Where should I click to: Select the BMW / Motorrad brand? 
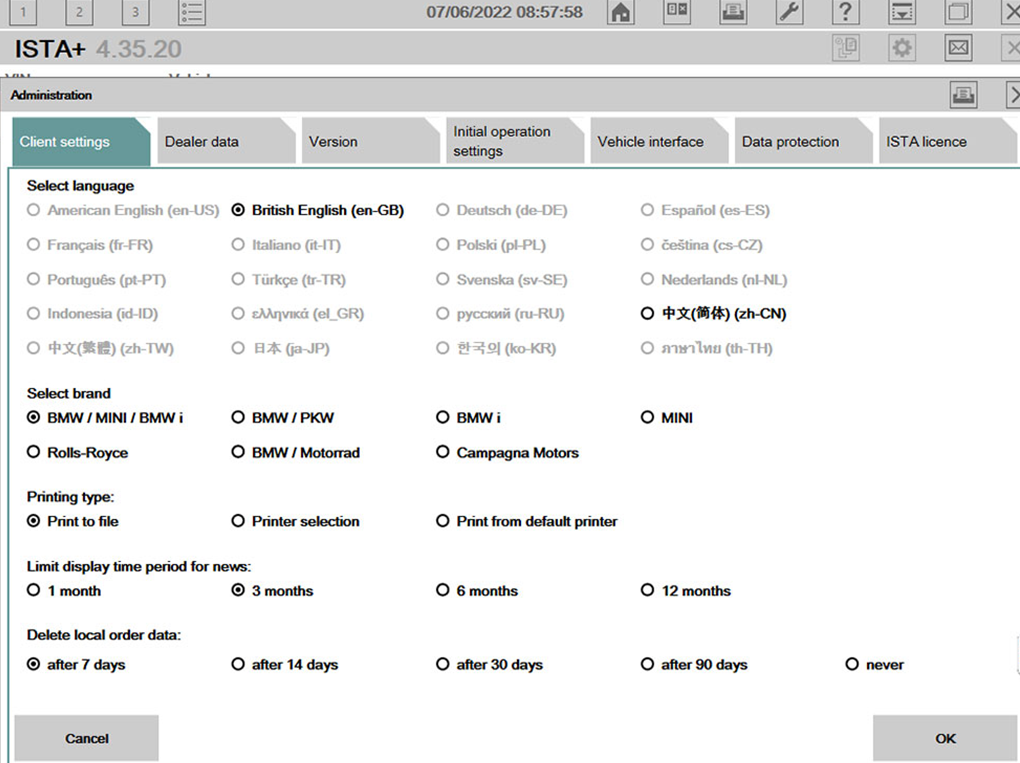point(295,453)
